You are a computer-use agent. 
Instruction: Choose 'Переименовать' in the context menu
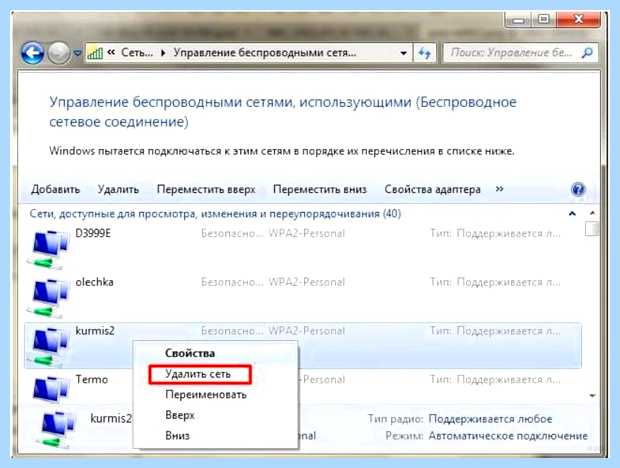pos(206,394)
